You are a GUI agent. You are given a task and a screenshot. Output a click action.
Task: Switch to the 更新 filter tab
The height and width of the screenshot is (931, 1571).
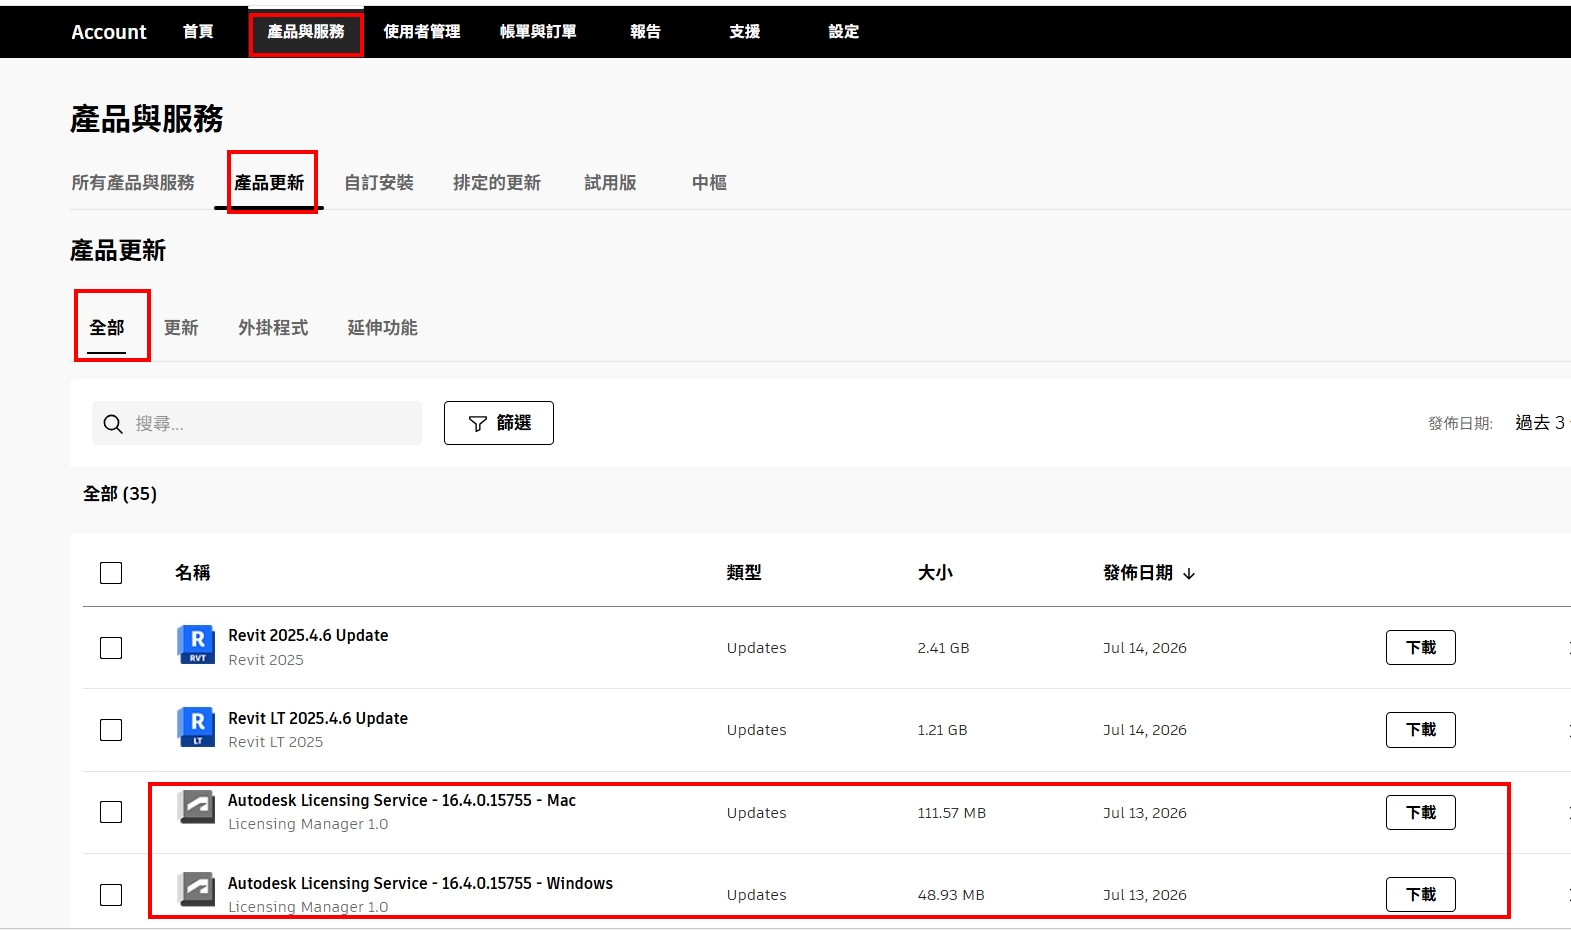(x=181, y=328)
